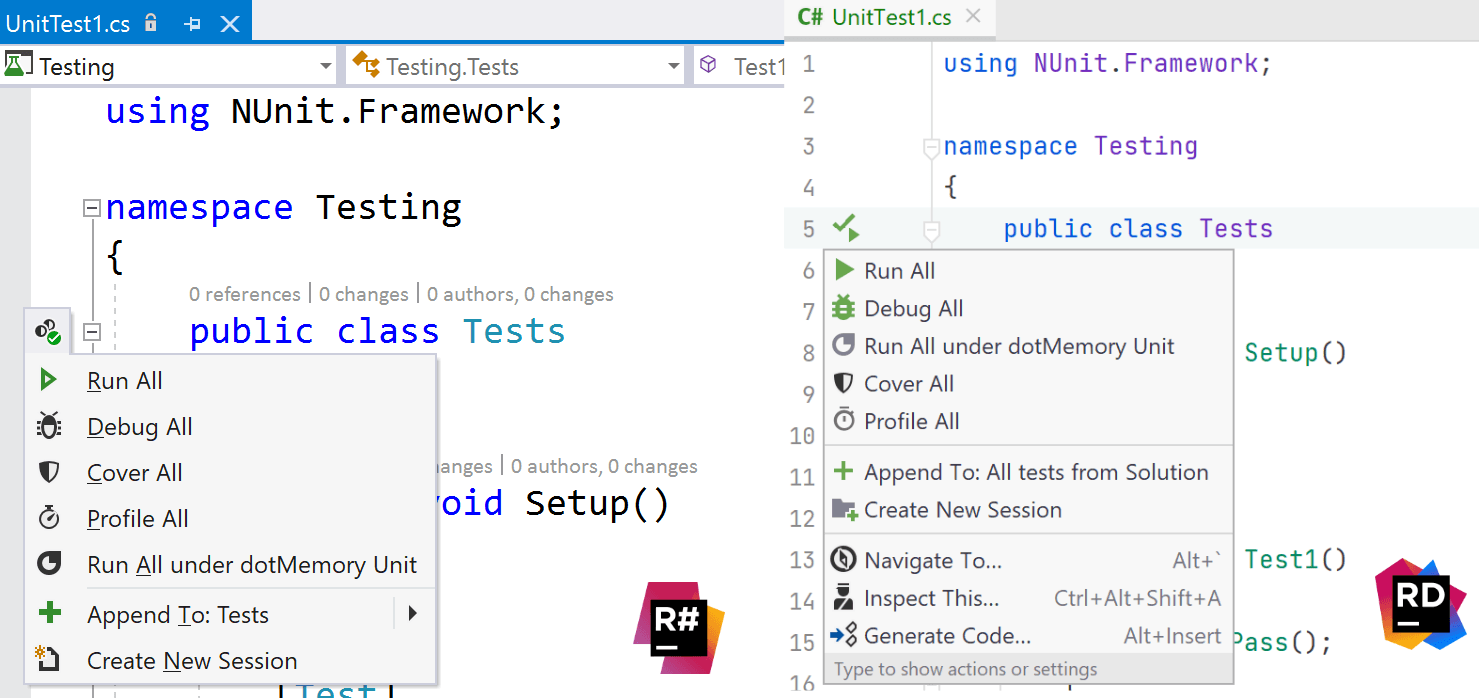1479x698 pixels.
Task: Expand the Append To: Tests submenu arrow
Action: [x=411, y=614]
